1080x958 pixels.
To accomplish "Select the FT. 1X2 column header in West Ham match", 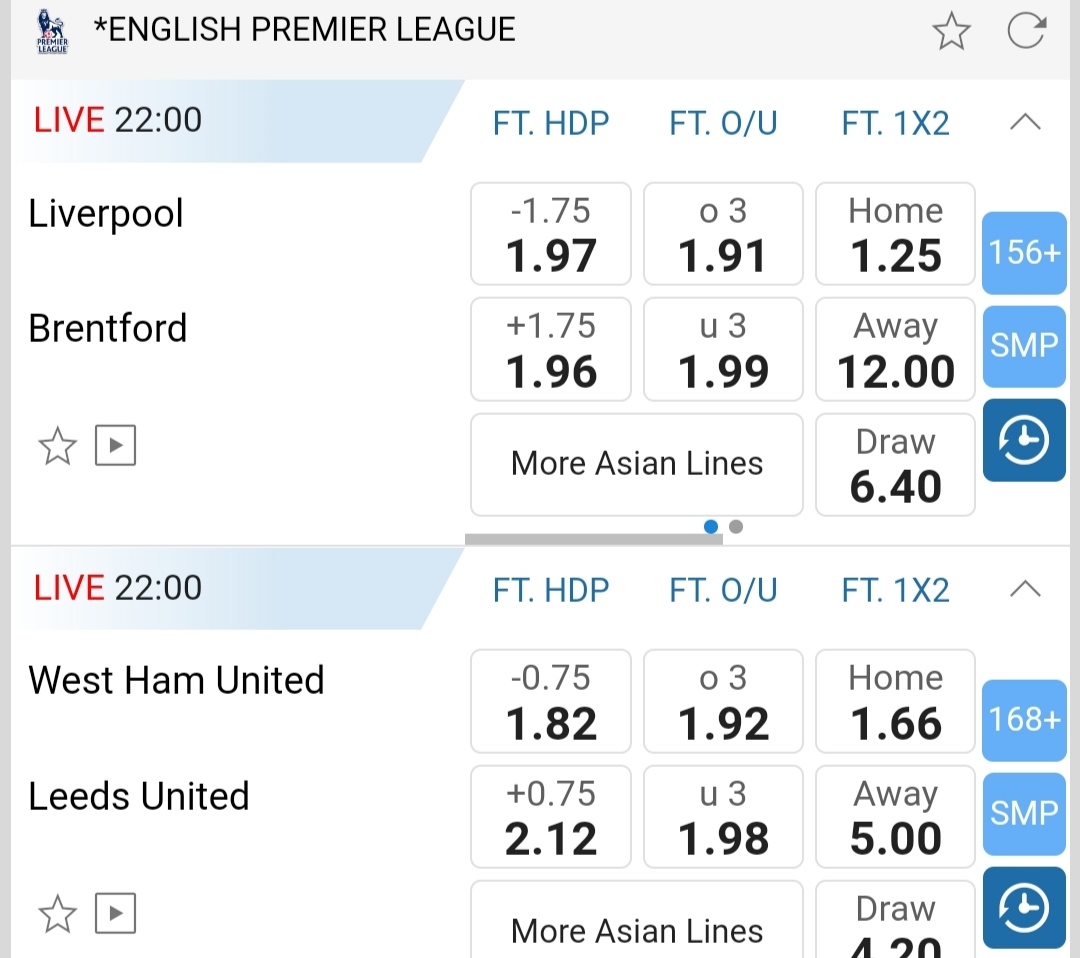I will click(x=895, y=590).
